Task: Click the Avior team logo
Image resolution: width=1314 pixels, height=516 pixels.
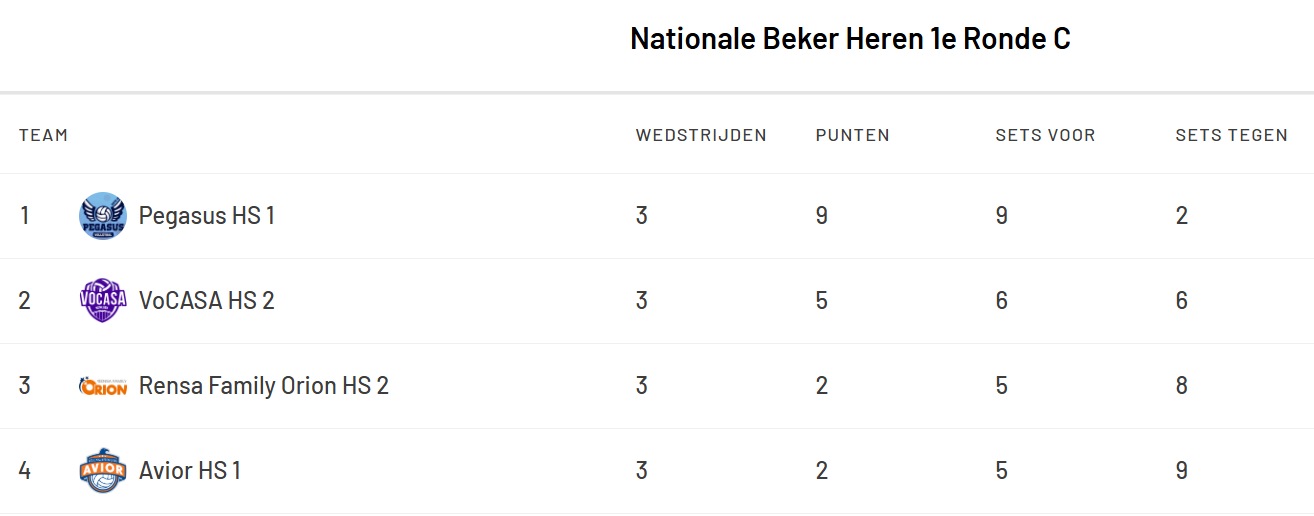Action: click(103, 471)
